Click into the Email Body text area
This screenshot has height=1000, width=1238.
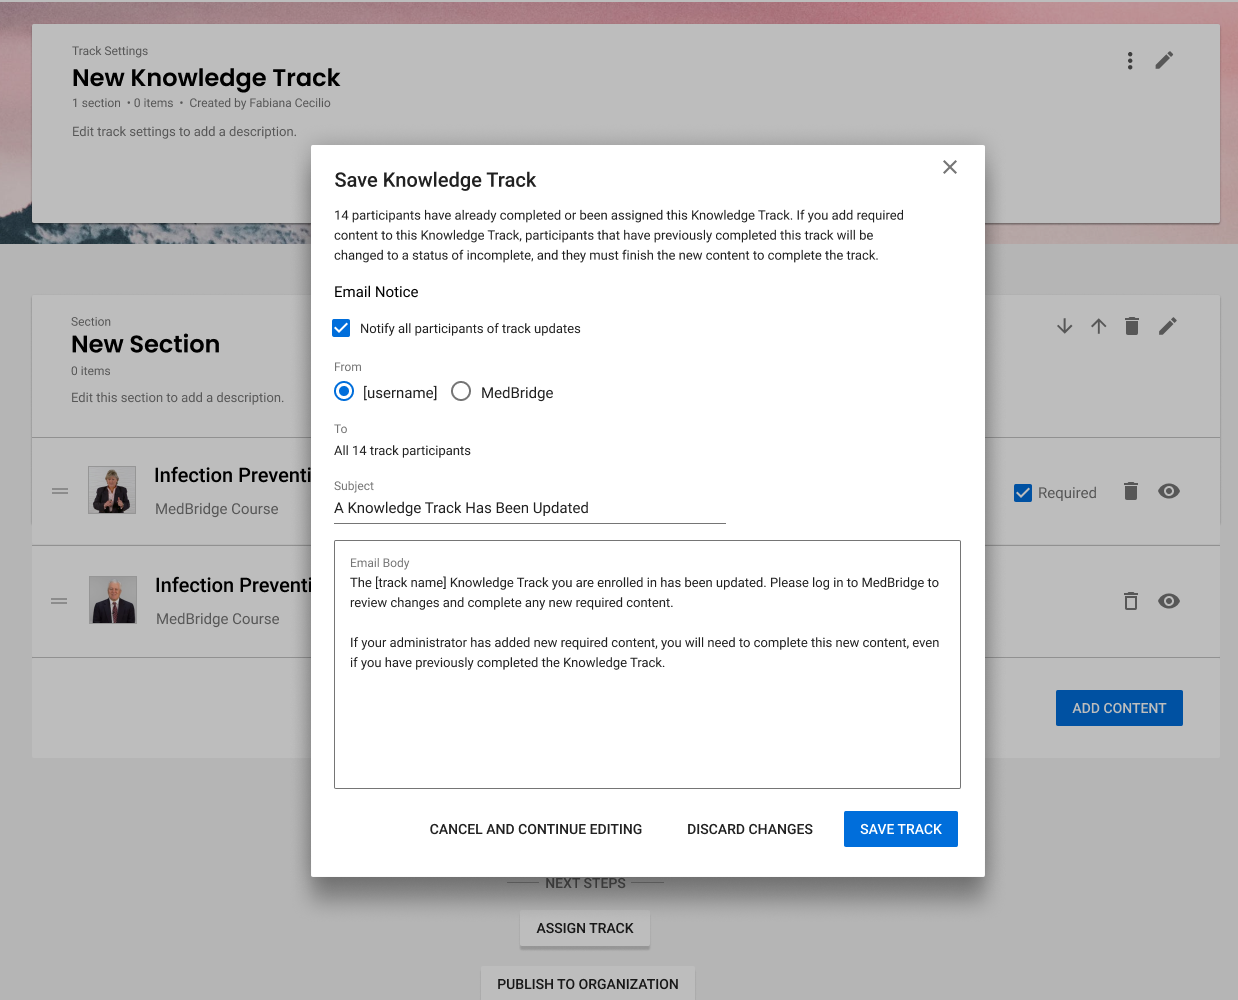(647, 665)
